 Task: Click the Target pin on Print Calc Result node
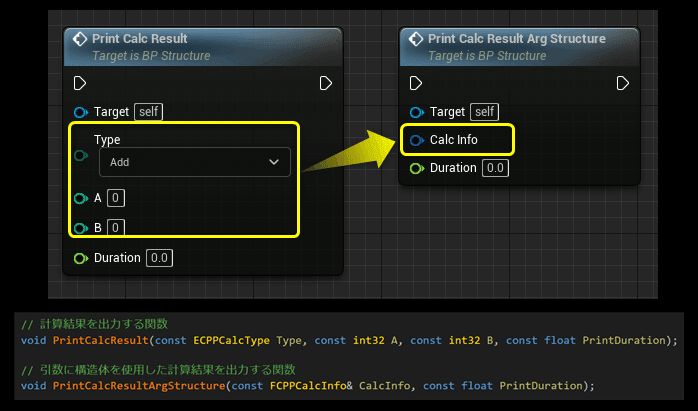(x=80, y=112)
